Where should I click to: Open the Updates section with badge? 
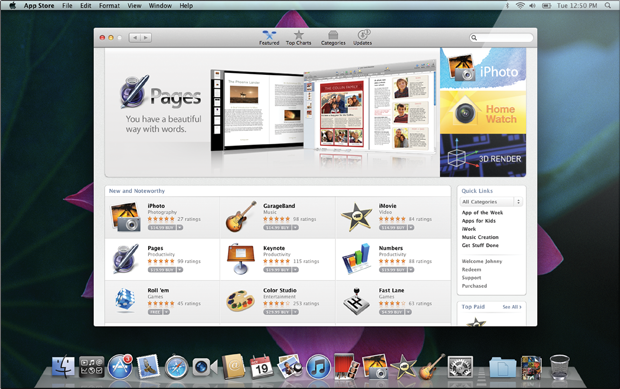pyautogui.click(x=363, y=38)
